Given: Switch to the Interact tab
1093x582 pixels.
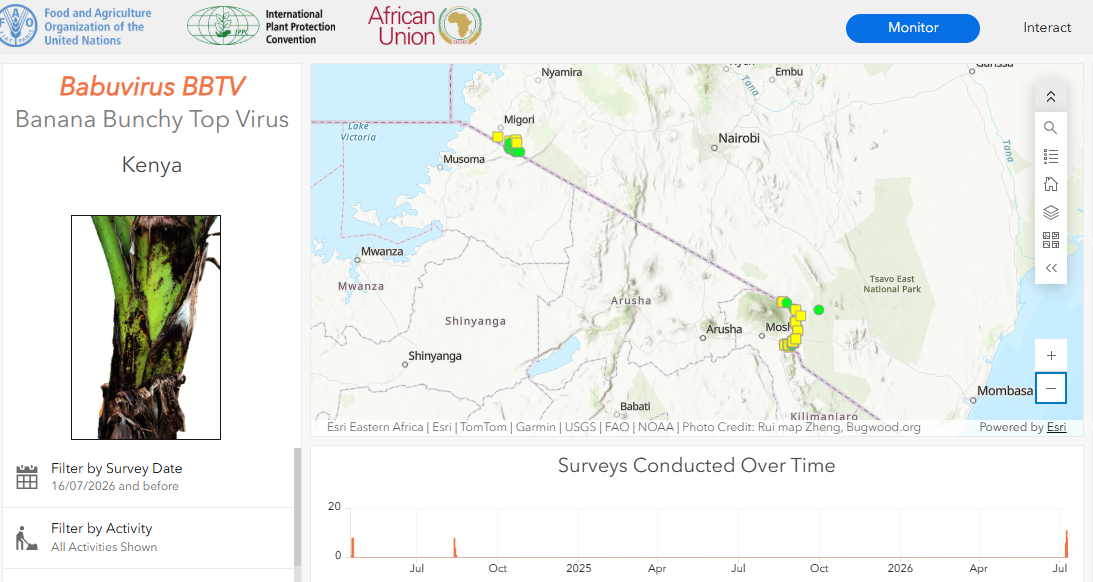Looking at the screenshot, I should 1046,28.
